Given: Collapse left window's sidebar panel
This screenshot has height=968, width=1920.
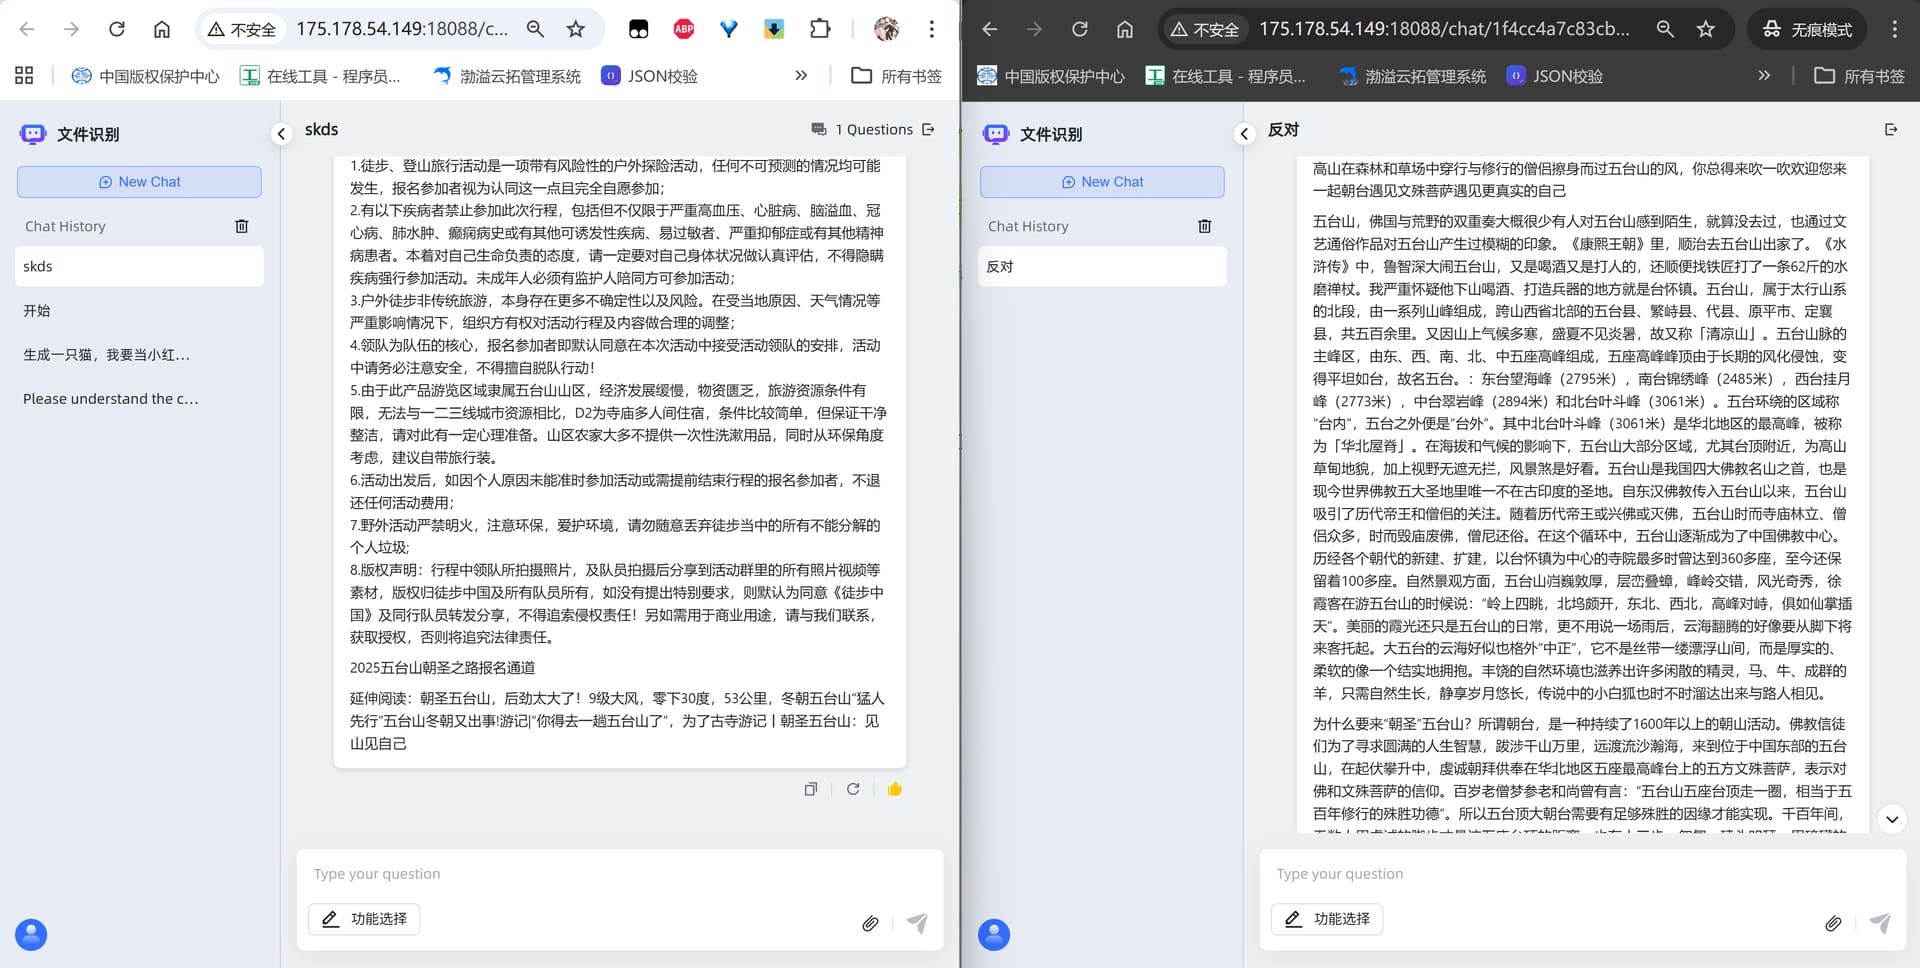Looking at the screenshot, I should tap(282, 134).
